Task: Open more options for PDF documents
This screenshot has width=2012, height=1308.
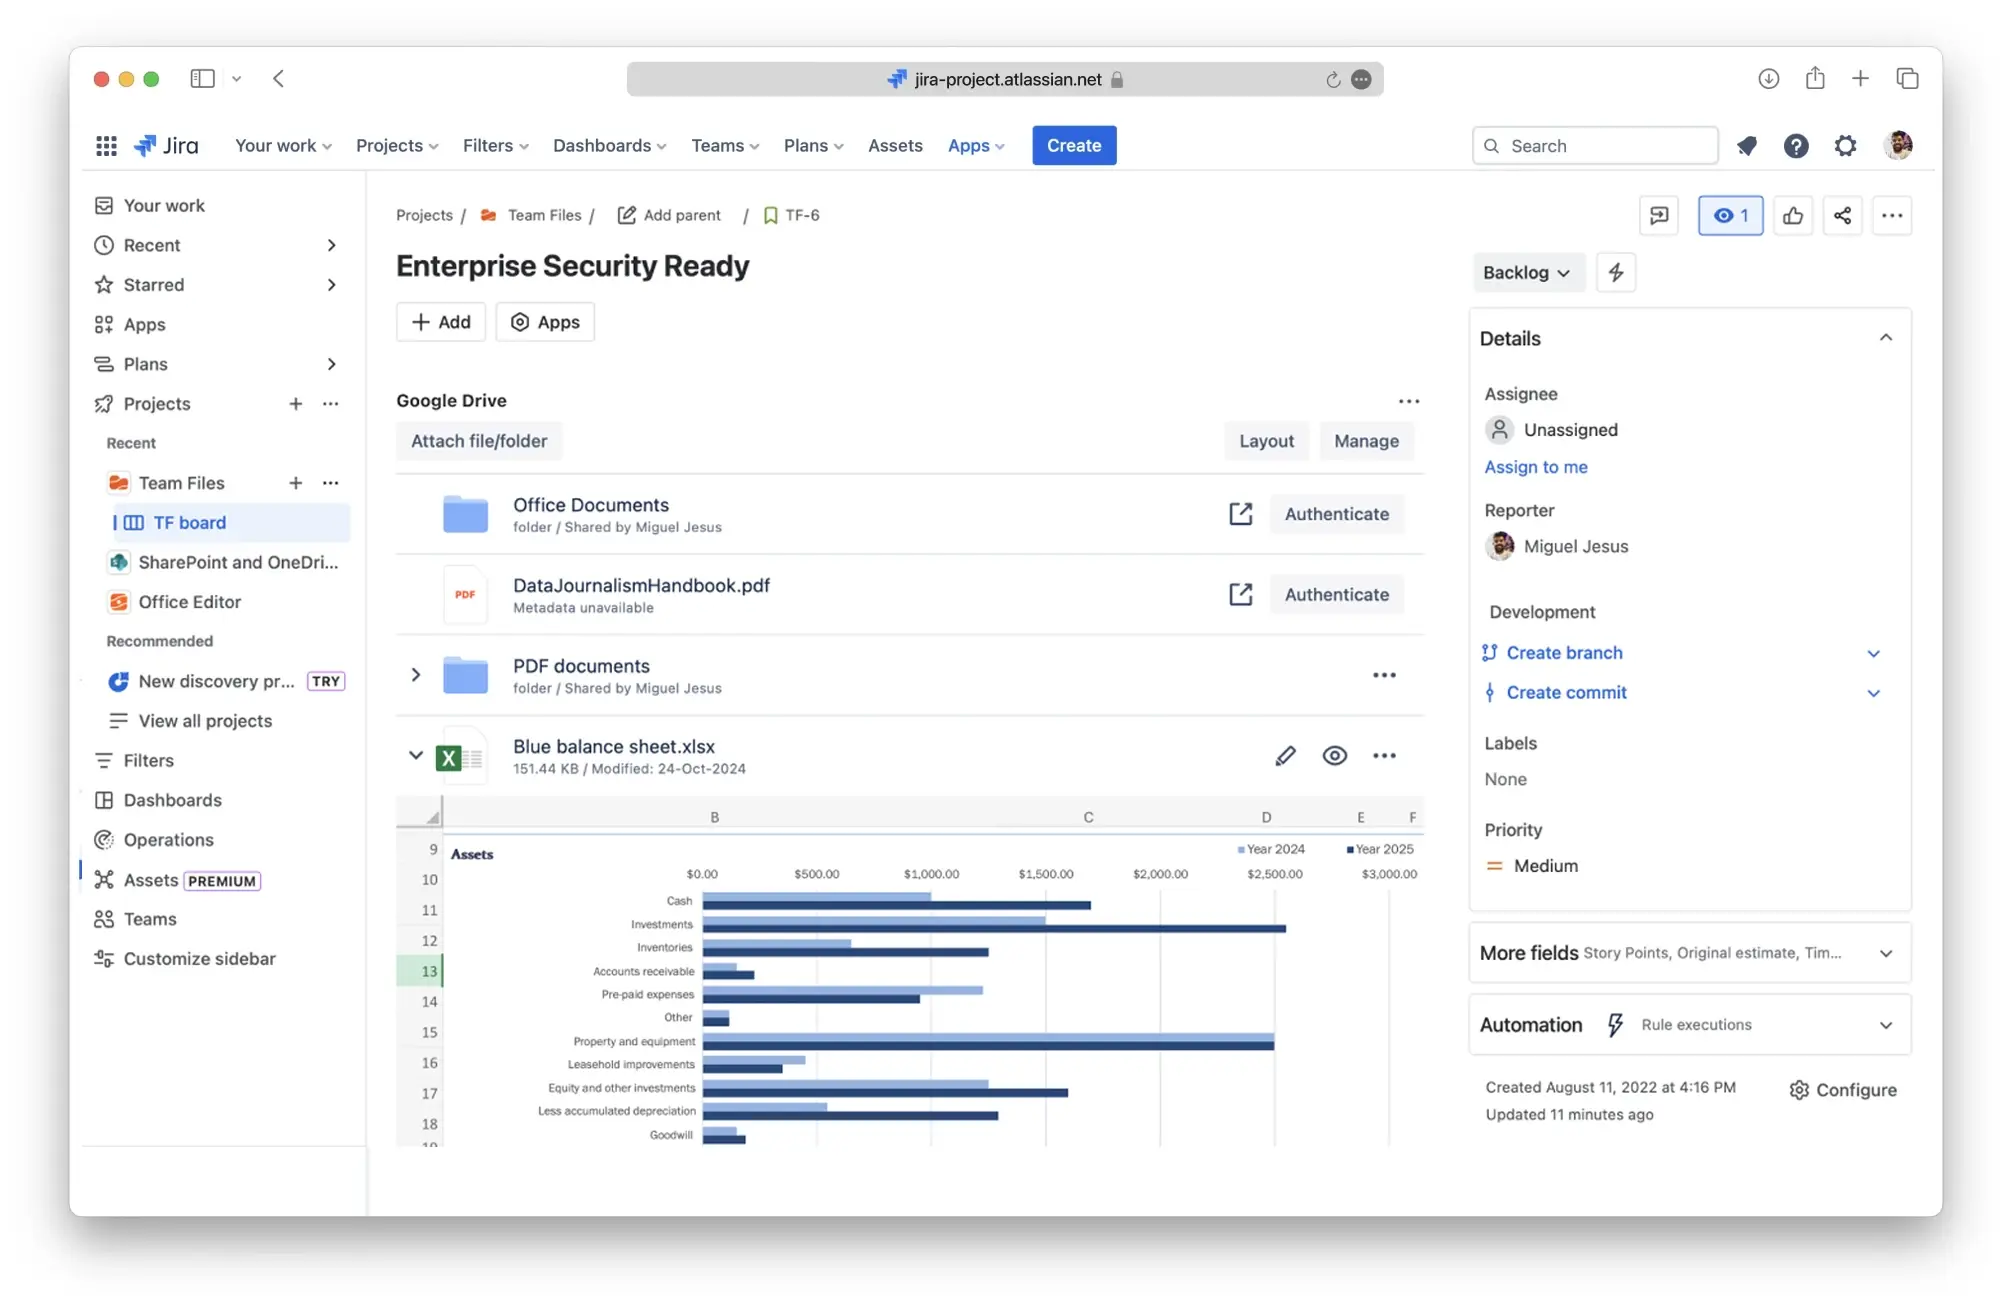Action: (1384, 676)
